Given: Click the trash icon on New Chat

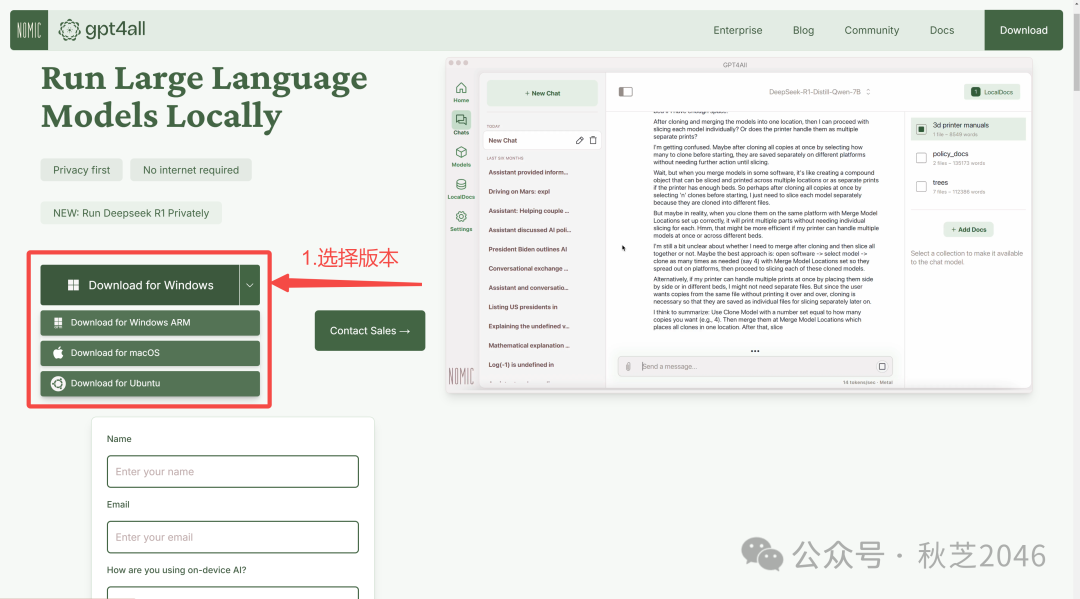Looking at the screenshot, I should [x=592, y=140].
